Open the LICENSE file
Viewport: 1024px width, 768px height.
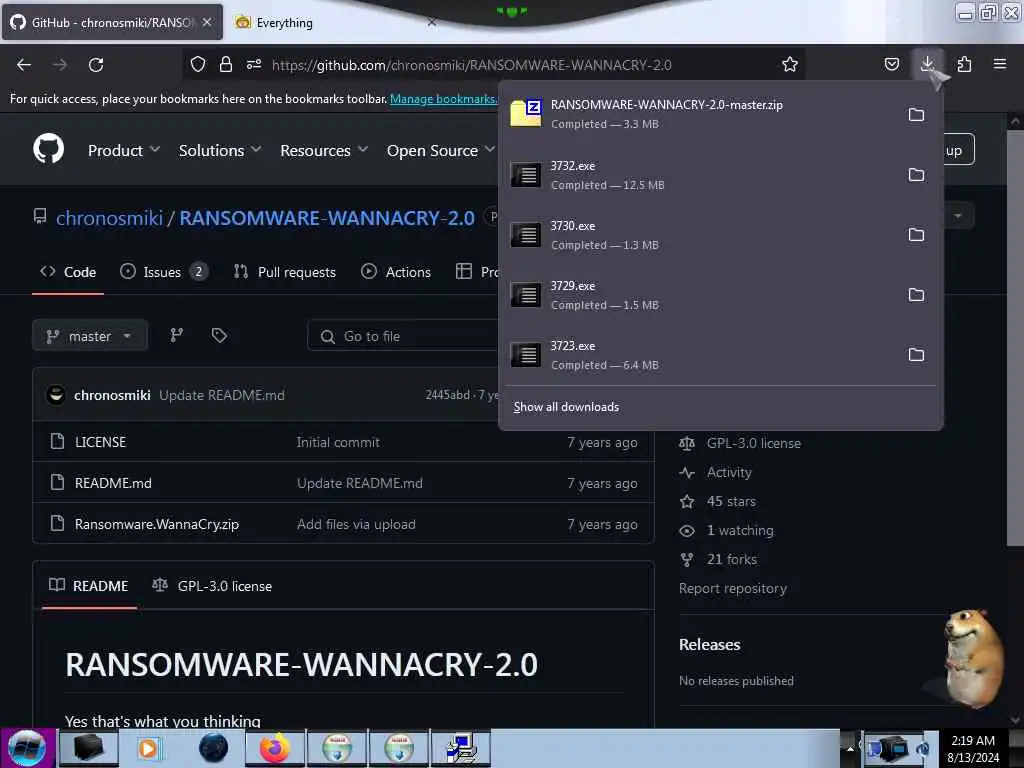pos(101,442)
